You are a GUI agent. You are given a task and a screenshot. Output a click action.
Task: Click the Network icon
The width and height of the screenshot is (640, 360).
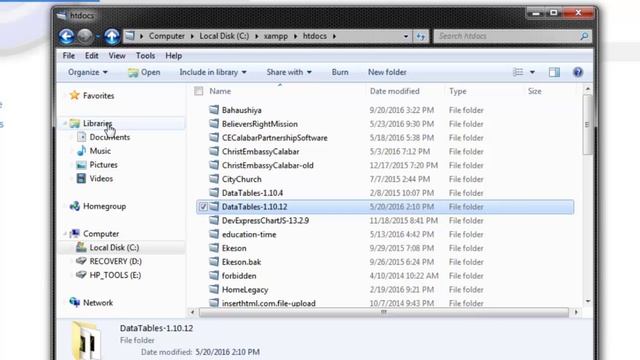74,302
